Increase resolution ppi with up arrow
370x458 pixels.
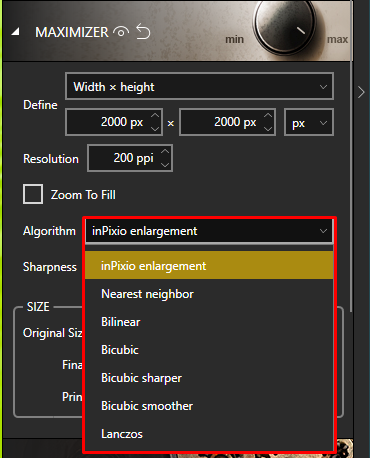165,152
